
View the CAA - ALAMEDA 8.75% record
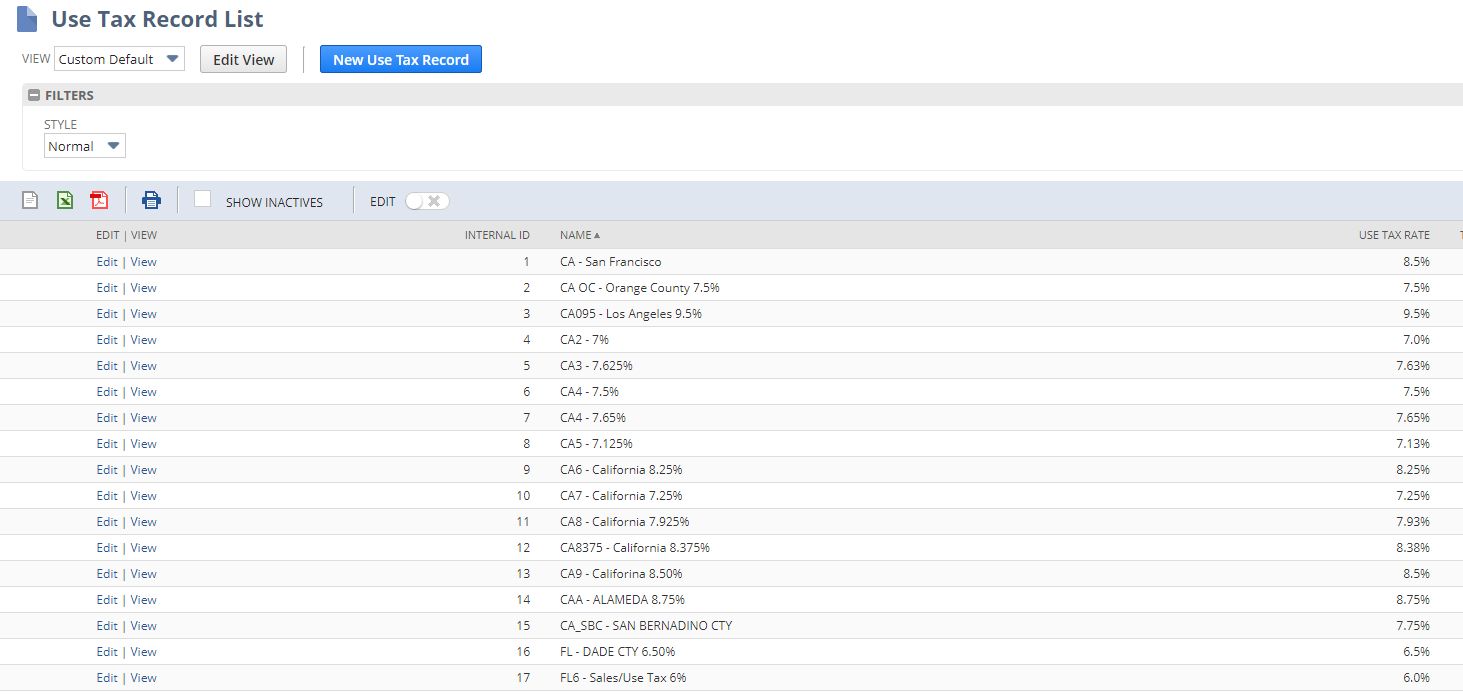[144, 600]
